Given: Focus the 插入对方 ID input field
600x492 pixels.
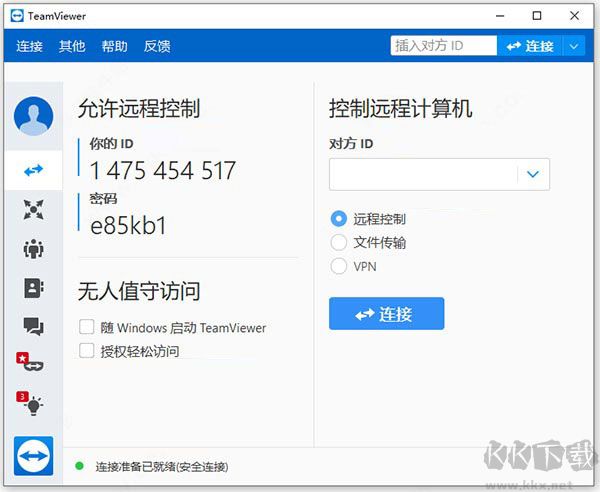Looking at the screenshot, I should [x=444, y=46].
